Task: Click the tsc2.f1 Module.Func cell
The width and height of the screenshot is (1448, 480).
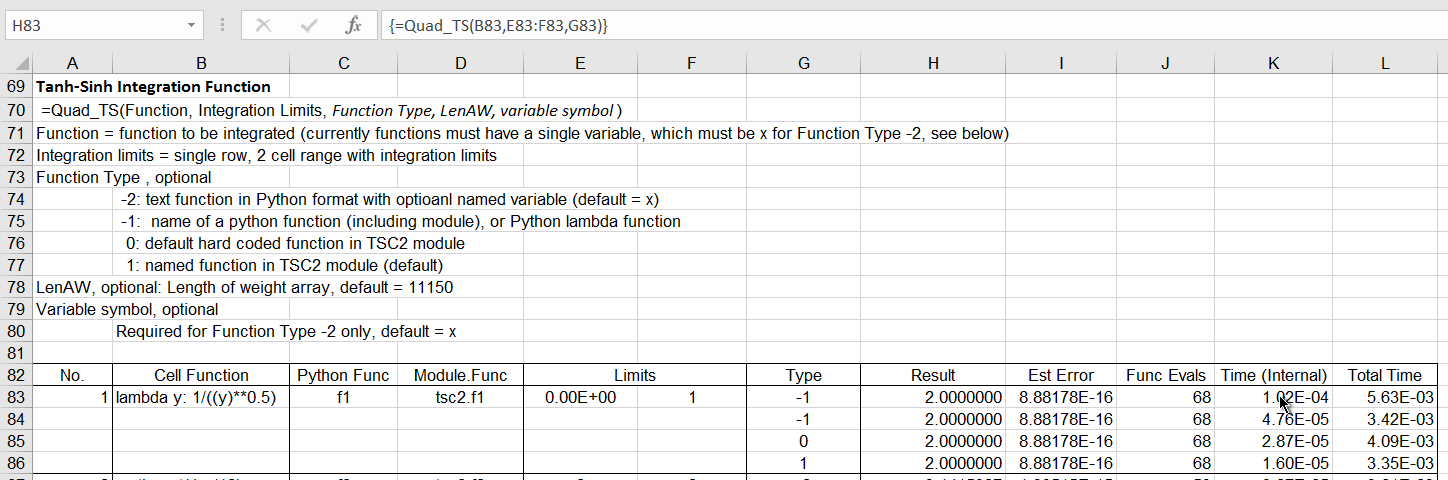Action: [x=460, y=397]
